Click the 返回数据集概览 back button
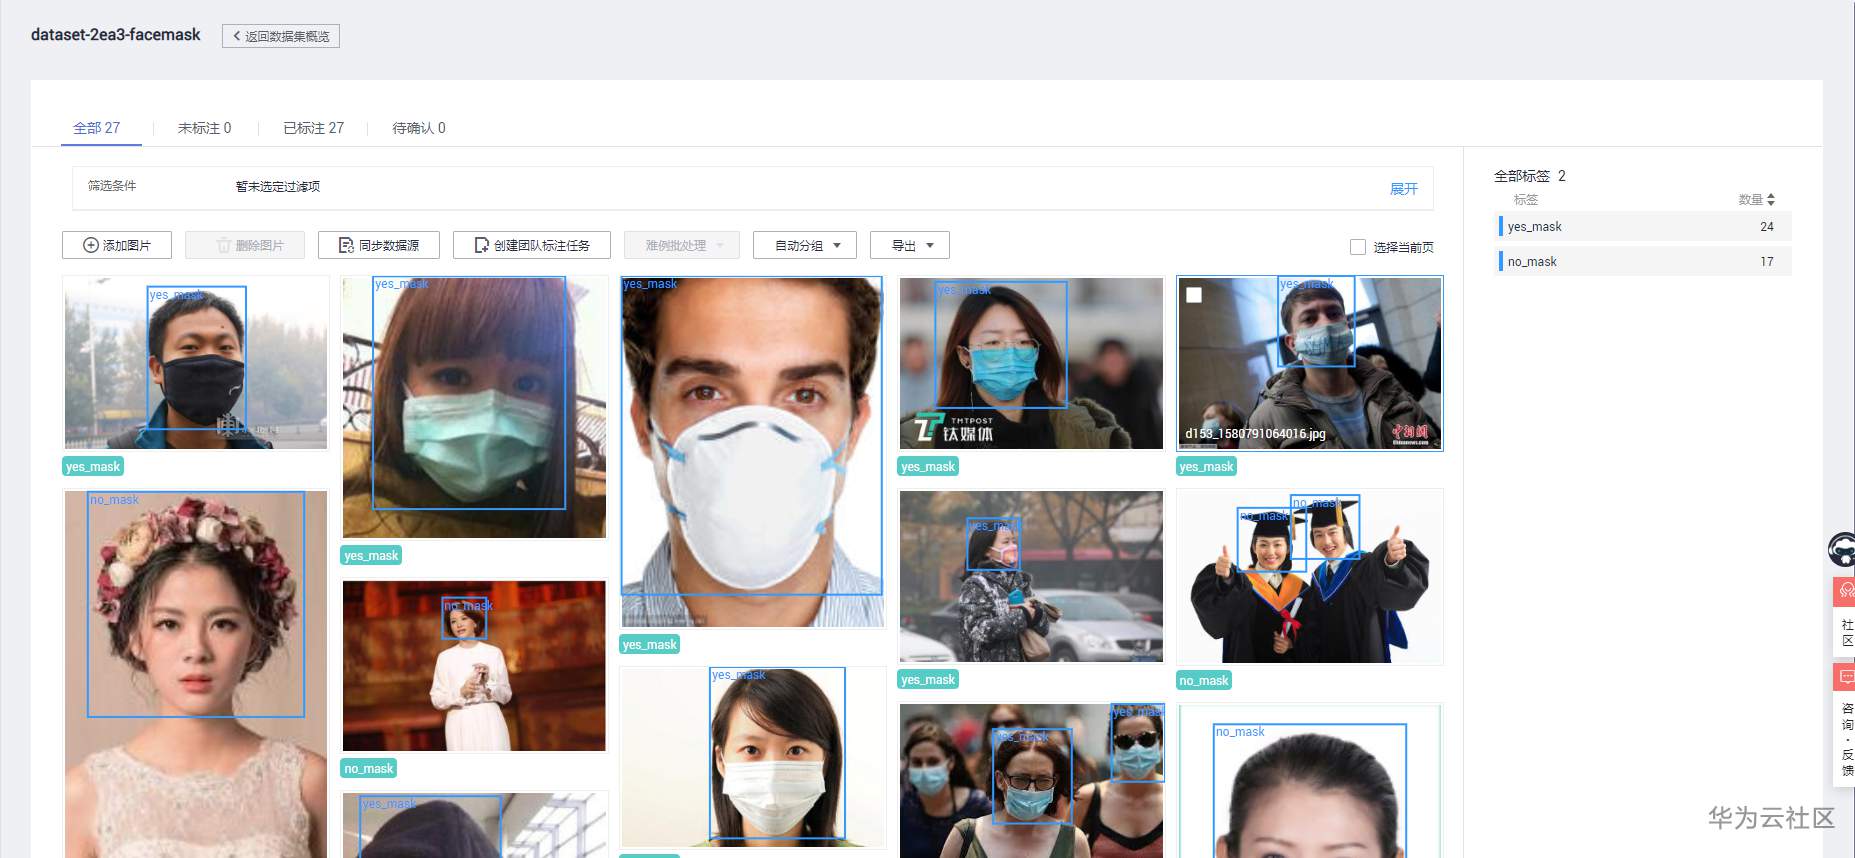The width and height of the screenshot is (1855, 858). coord(281,36)
